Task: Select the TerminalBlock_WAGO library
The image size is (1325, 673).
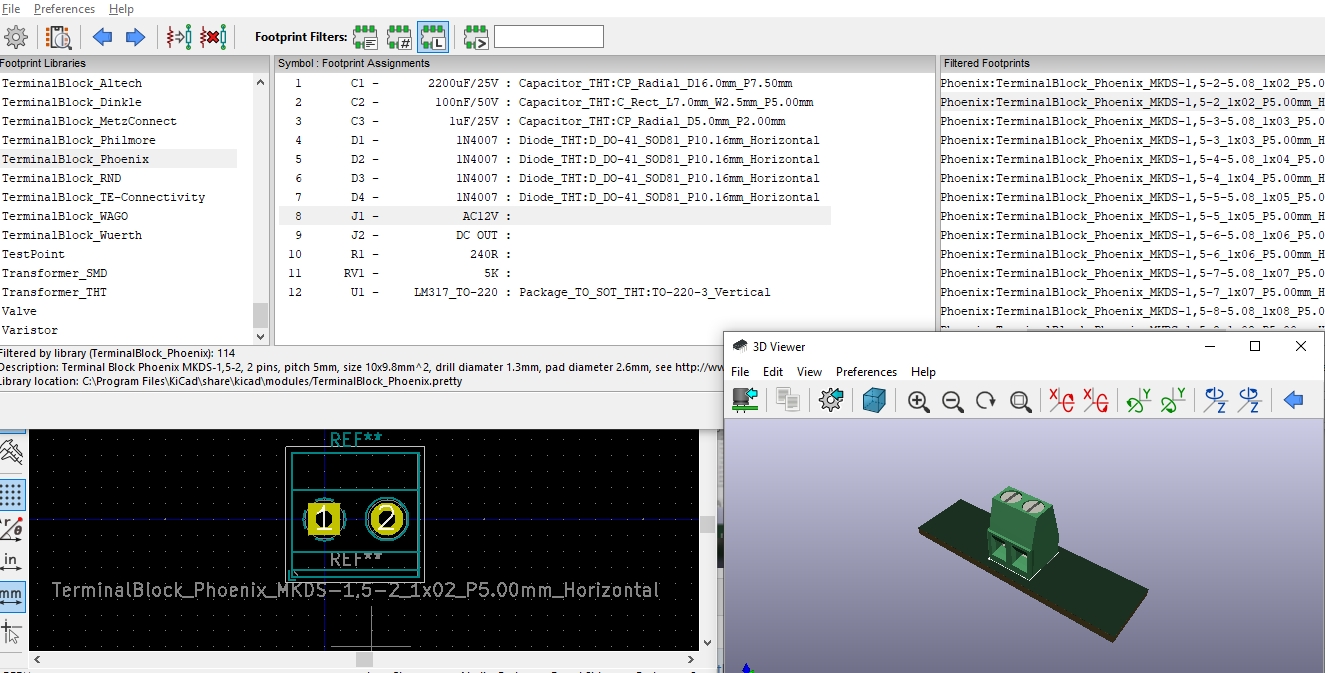Action: point(65,216)
